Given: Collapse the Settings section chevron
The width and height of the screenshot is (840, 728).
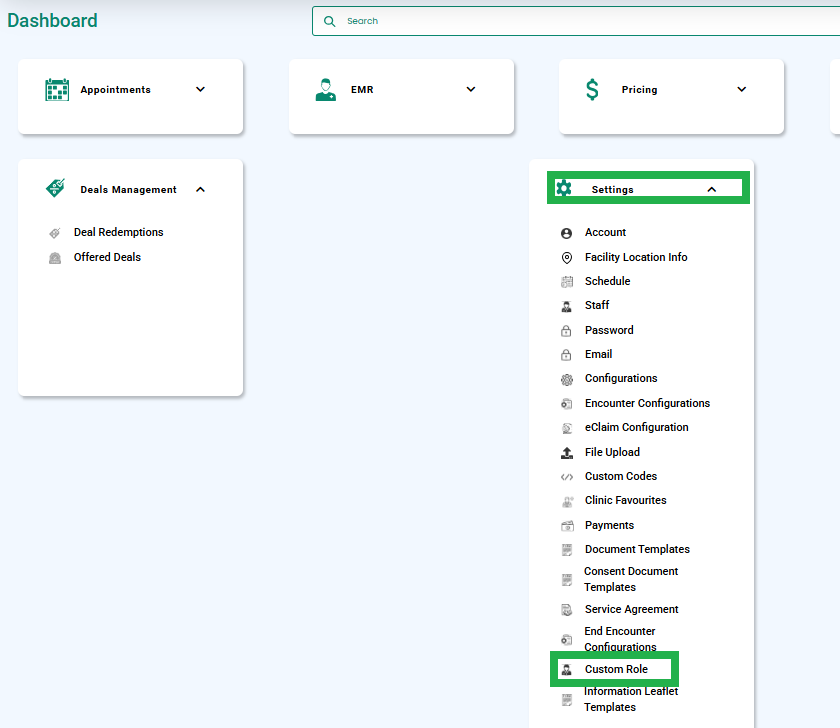Looking at the screenshot, I should (x=711, y=189).
